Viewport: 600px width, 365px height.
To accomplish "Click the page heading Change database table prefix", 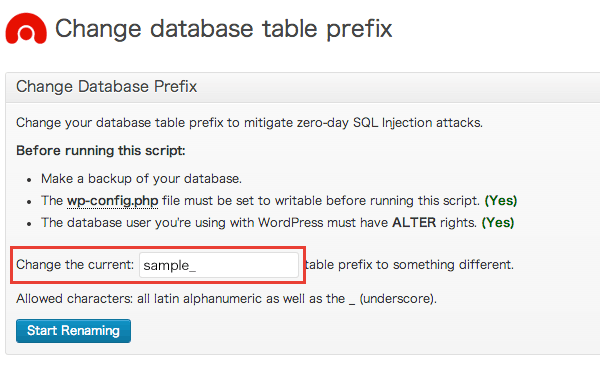I will (224, 29).
